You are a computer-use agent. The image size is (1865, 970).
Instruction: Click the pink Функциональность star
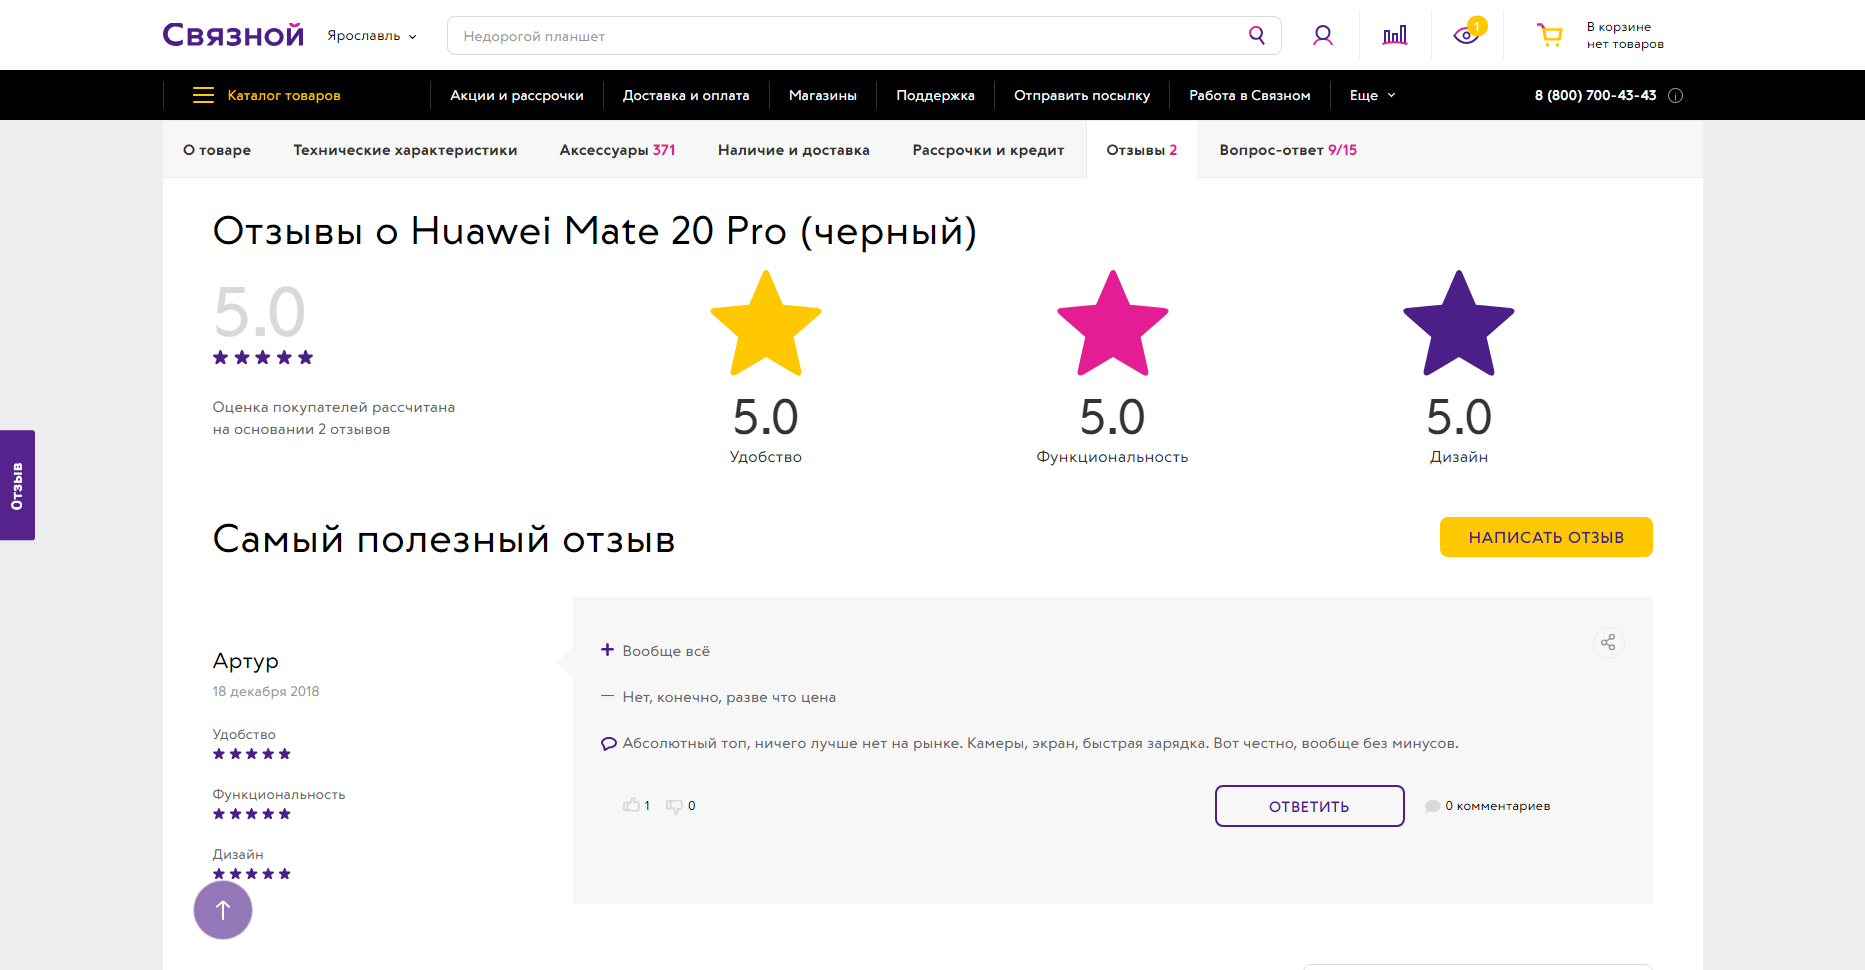point(1113,324)
